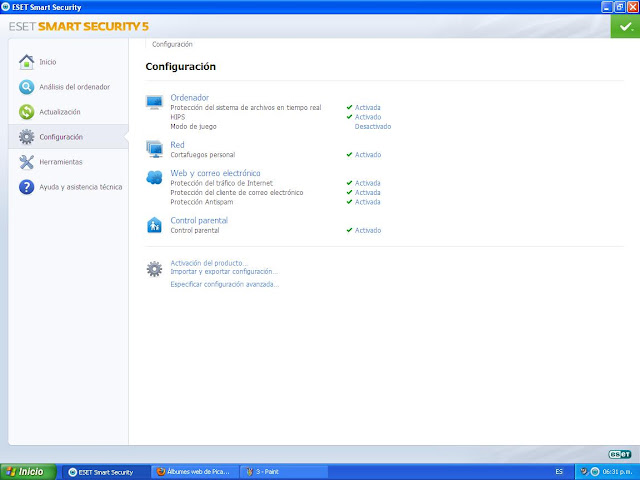Click the Windows Inicio start button
This screenshot has height=480, width=640.
[x=28, y=472]
